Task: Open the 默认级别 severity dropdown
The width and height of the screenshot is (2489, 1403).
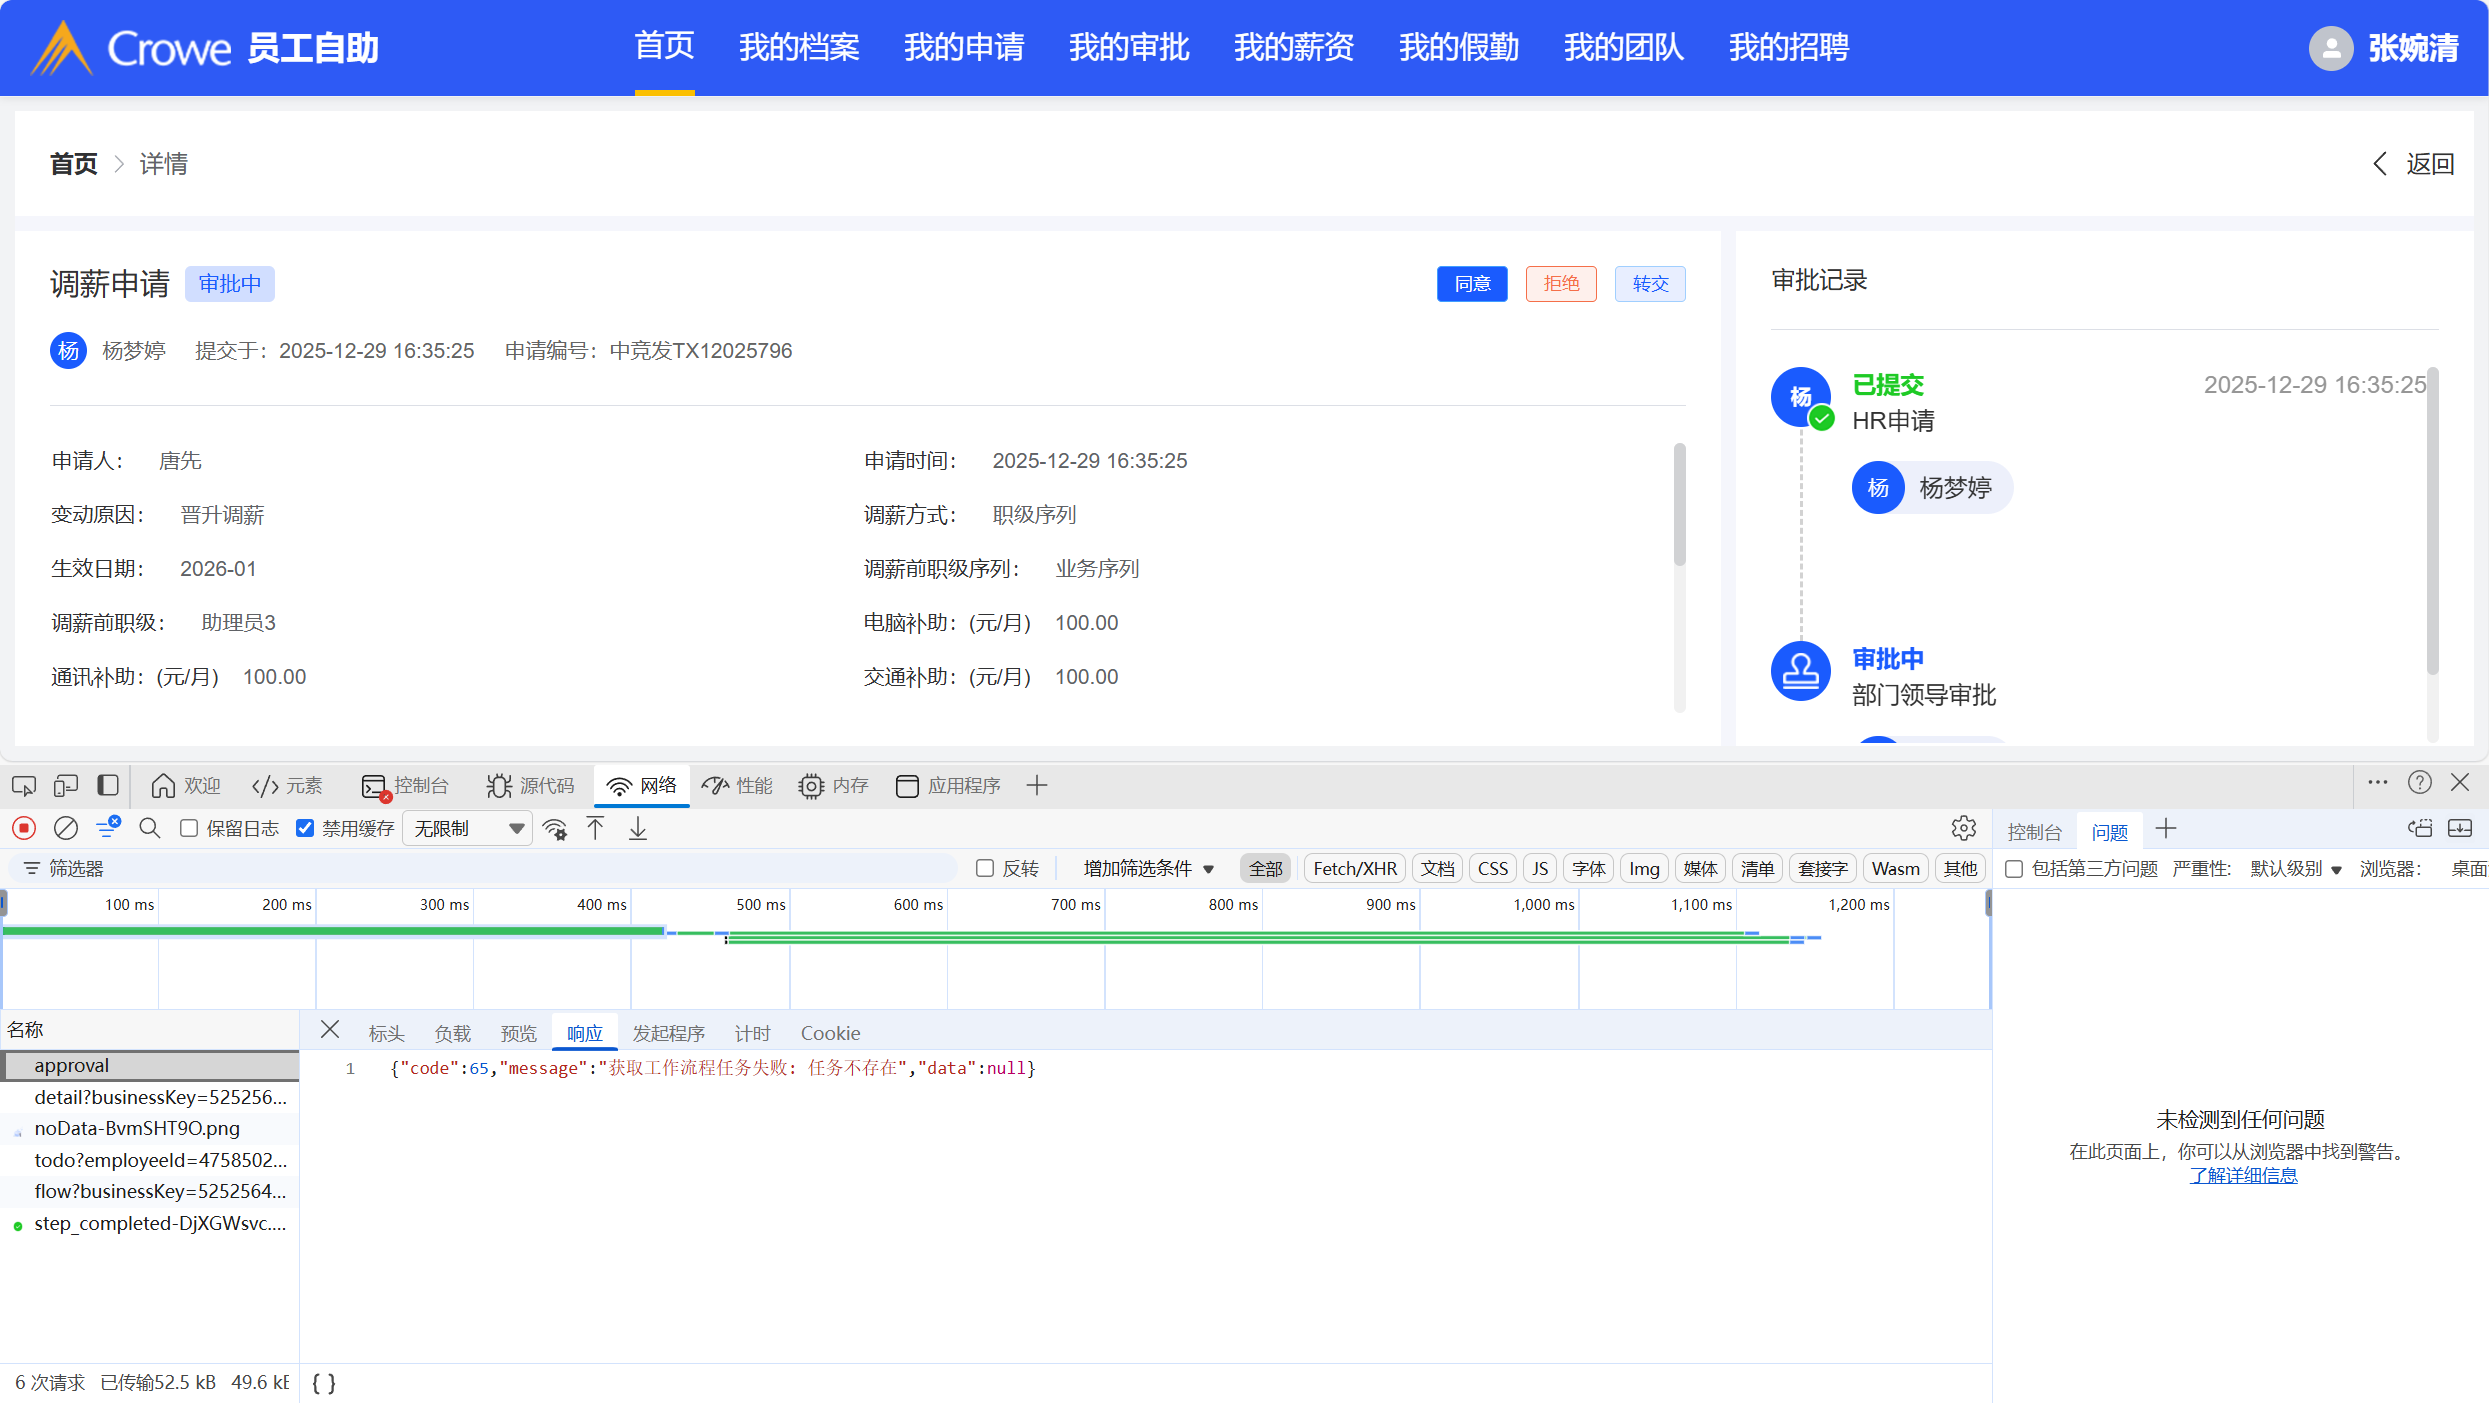Action: [2295, 868]
